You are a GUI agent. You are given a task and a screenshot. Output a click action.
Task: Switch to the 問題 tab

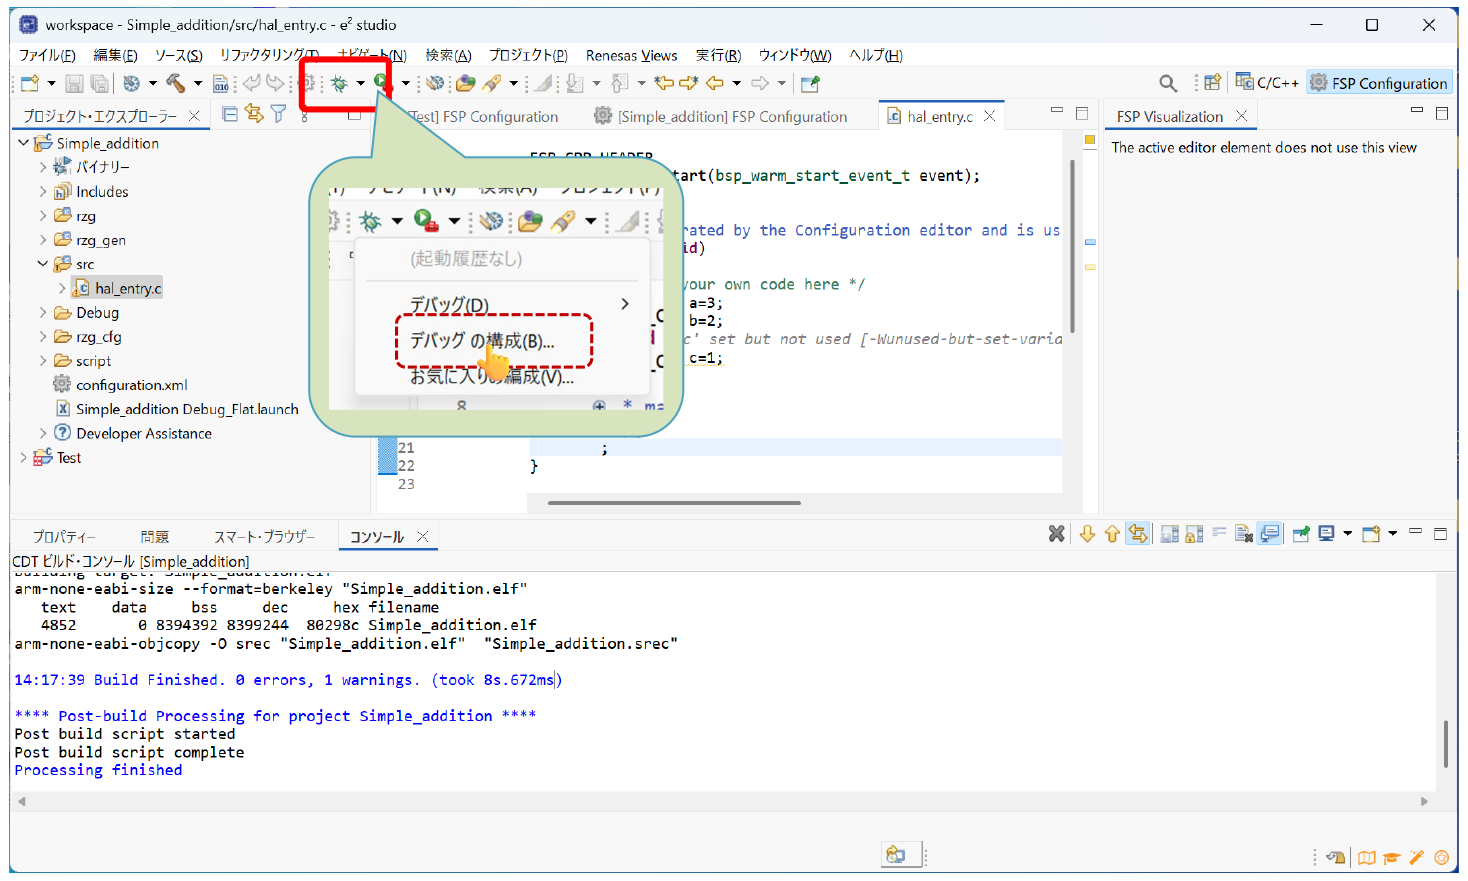click(155, 537)
